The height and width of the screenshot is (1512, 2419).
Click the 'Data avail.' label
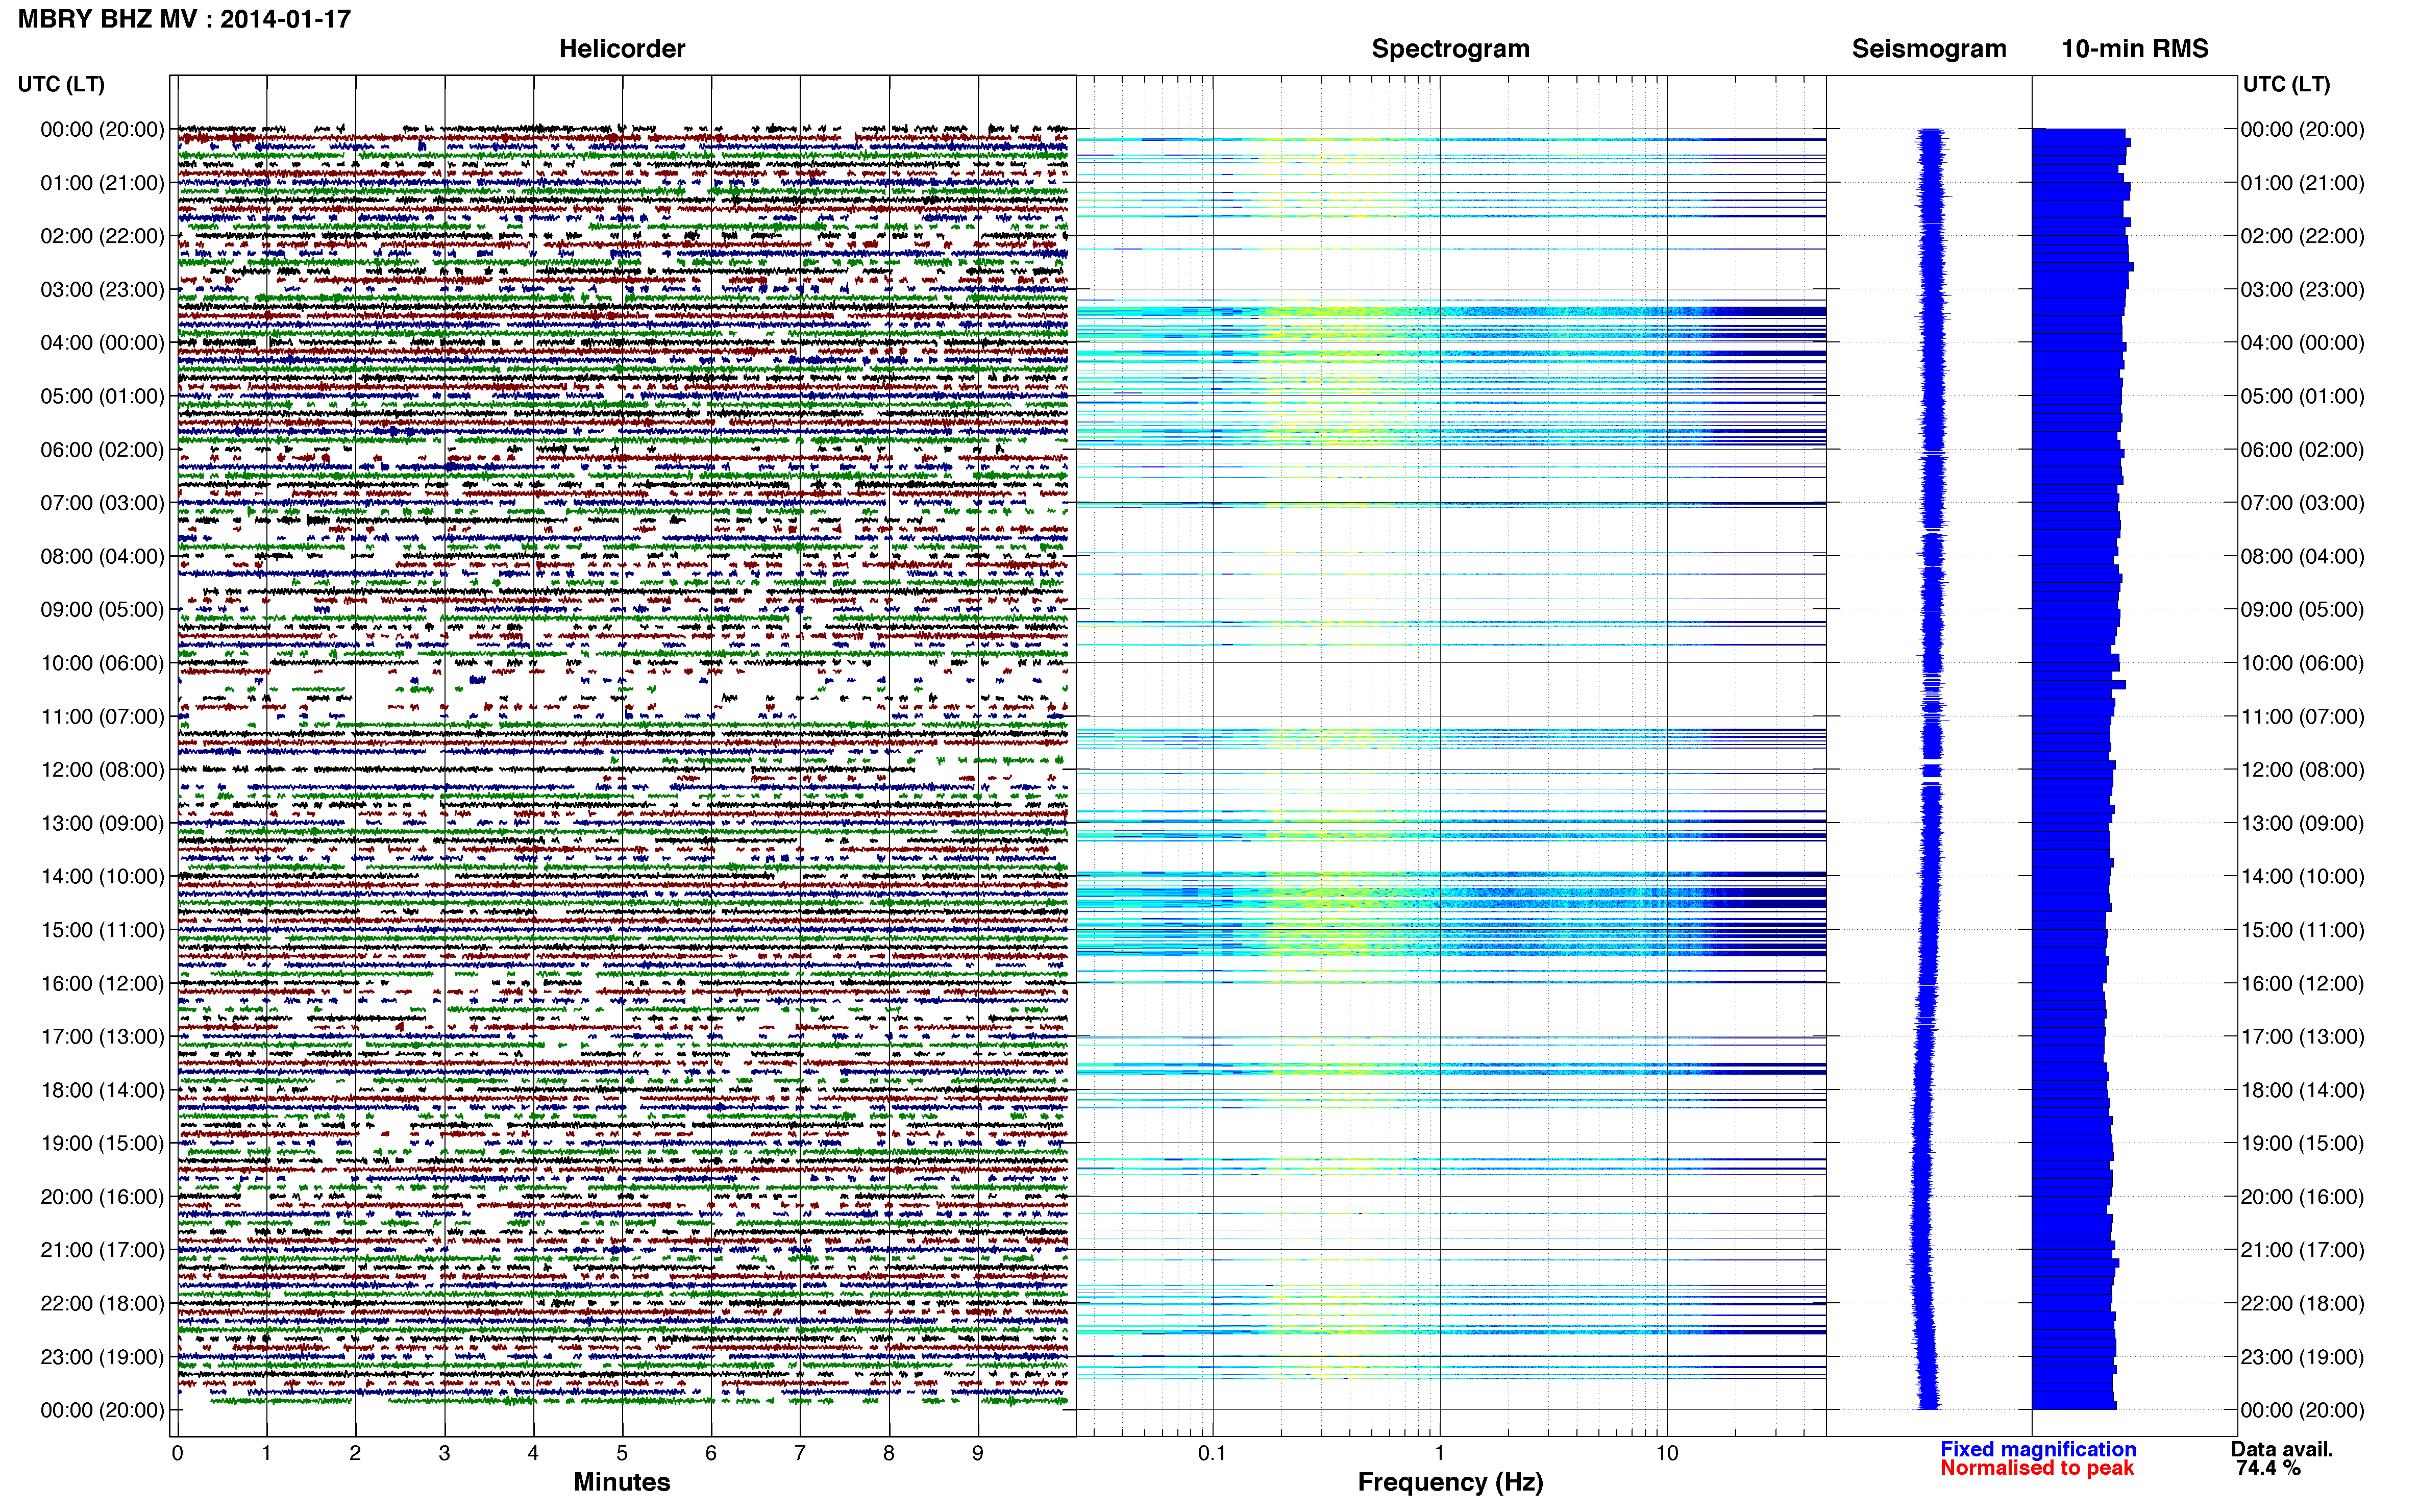pyautogui.click(x=2281, y=1449)
